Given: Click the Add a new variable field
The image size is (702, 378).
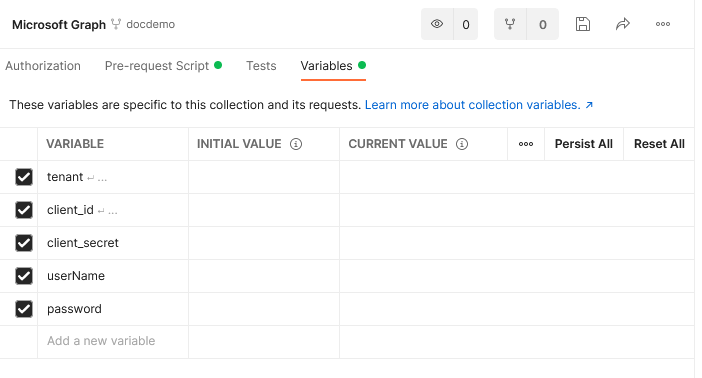Looking at the screenshot, I should coord(113,341).
